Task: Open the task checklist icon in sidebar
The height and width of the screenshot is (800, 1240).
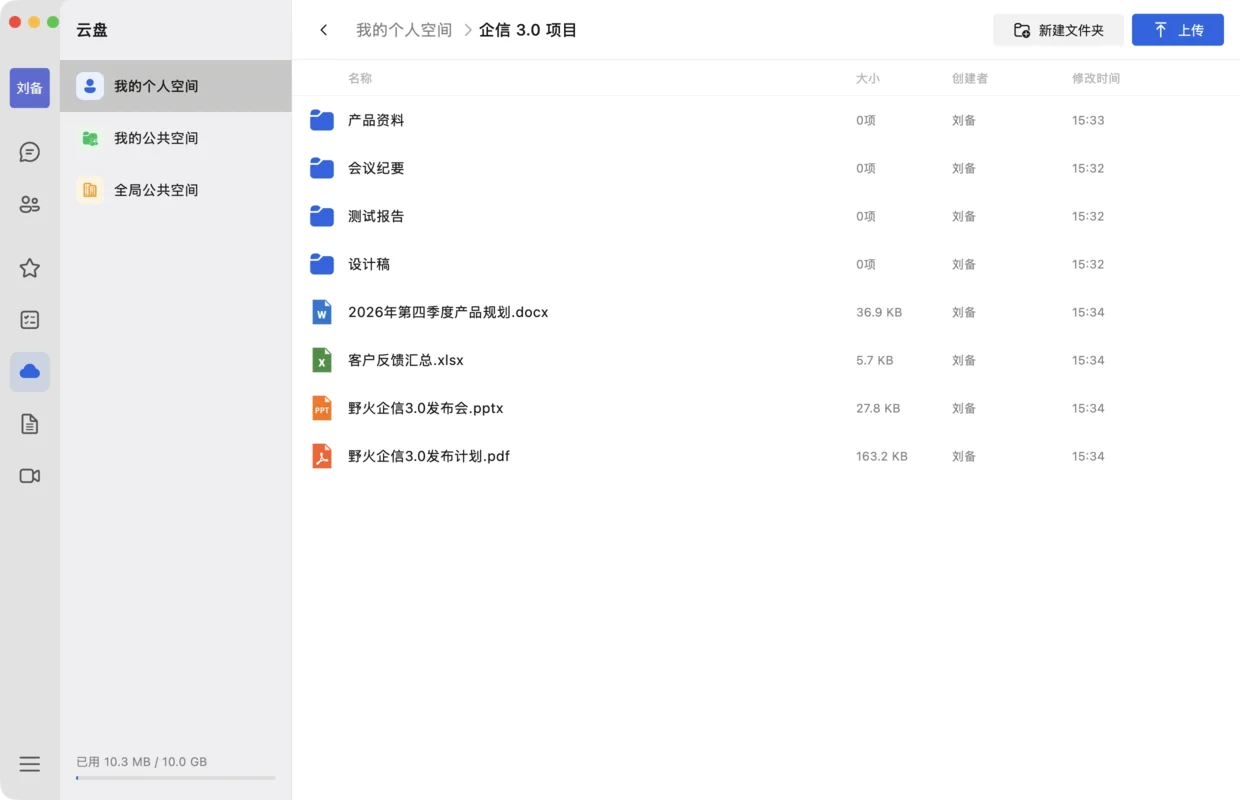Action: [30, 320]
